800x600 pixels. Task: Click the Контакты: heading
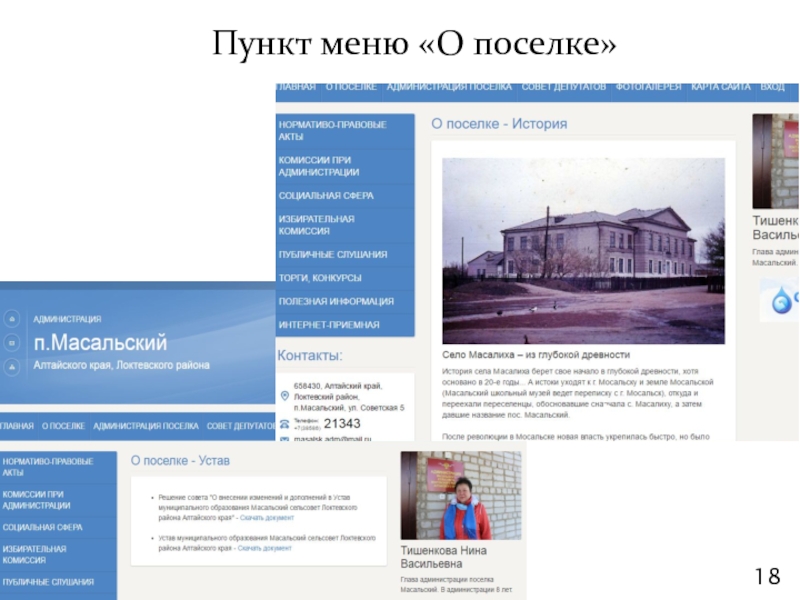click(310, 356)
